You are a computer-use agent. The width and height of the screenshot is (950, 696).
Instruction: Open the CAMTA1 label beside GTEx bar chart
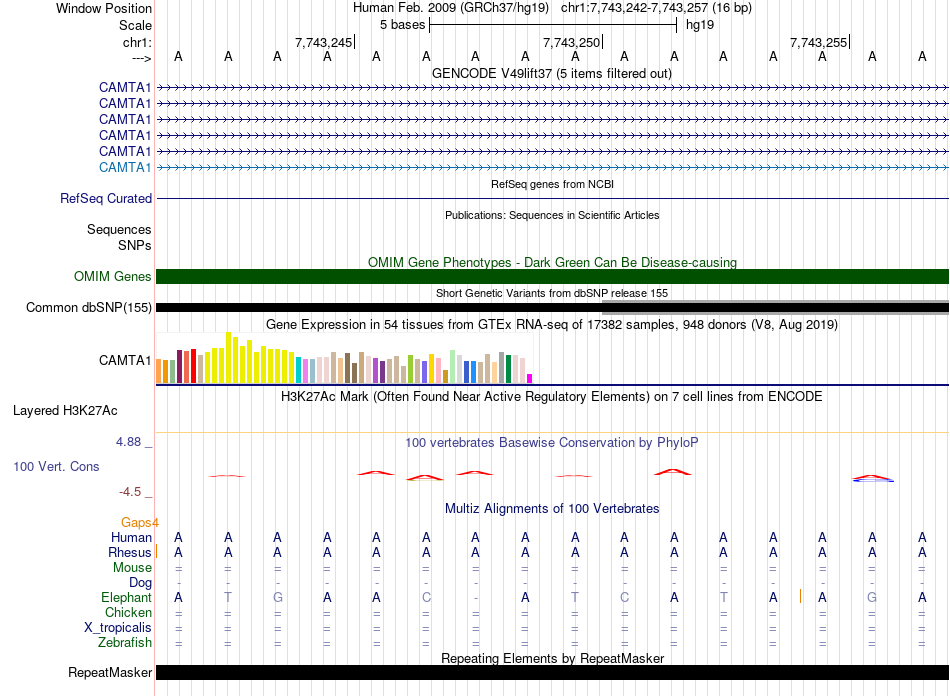[125, 361]
